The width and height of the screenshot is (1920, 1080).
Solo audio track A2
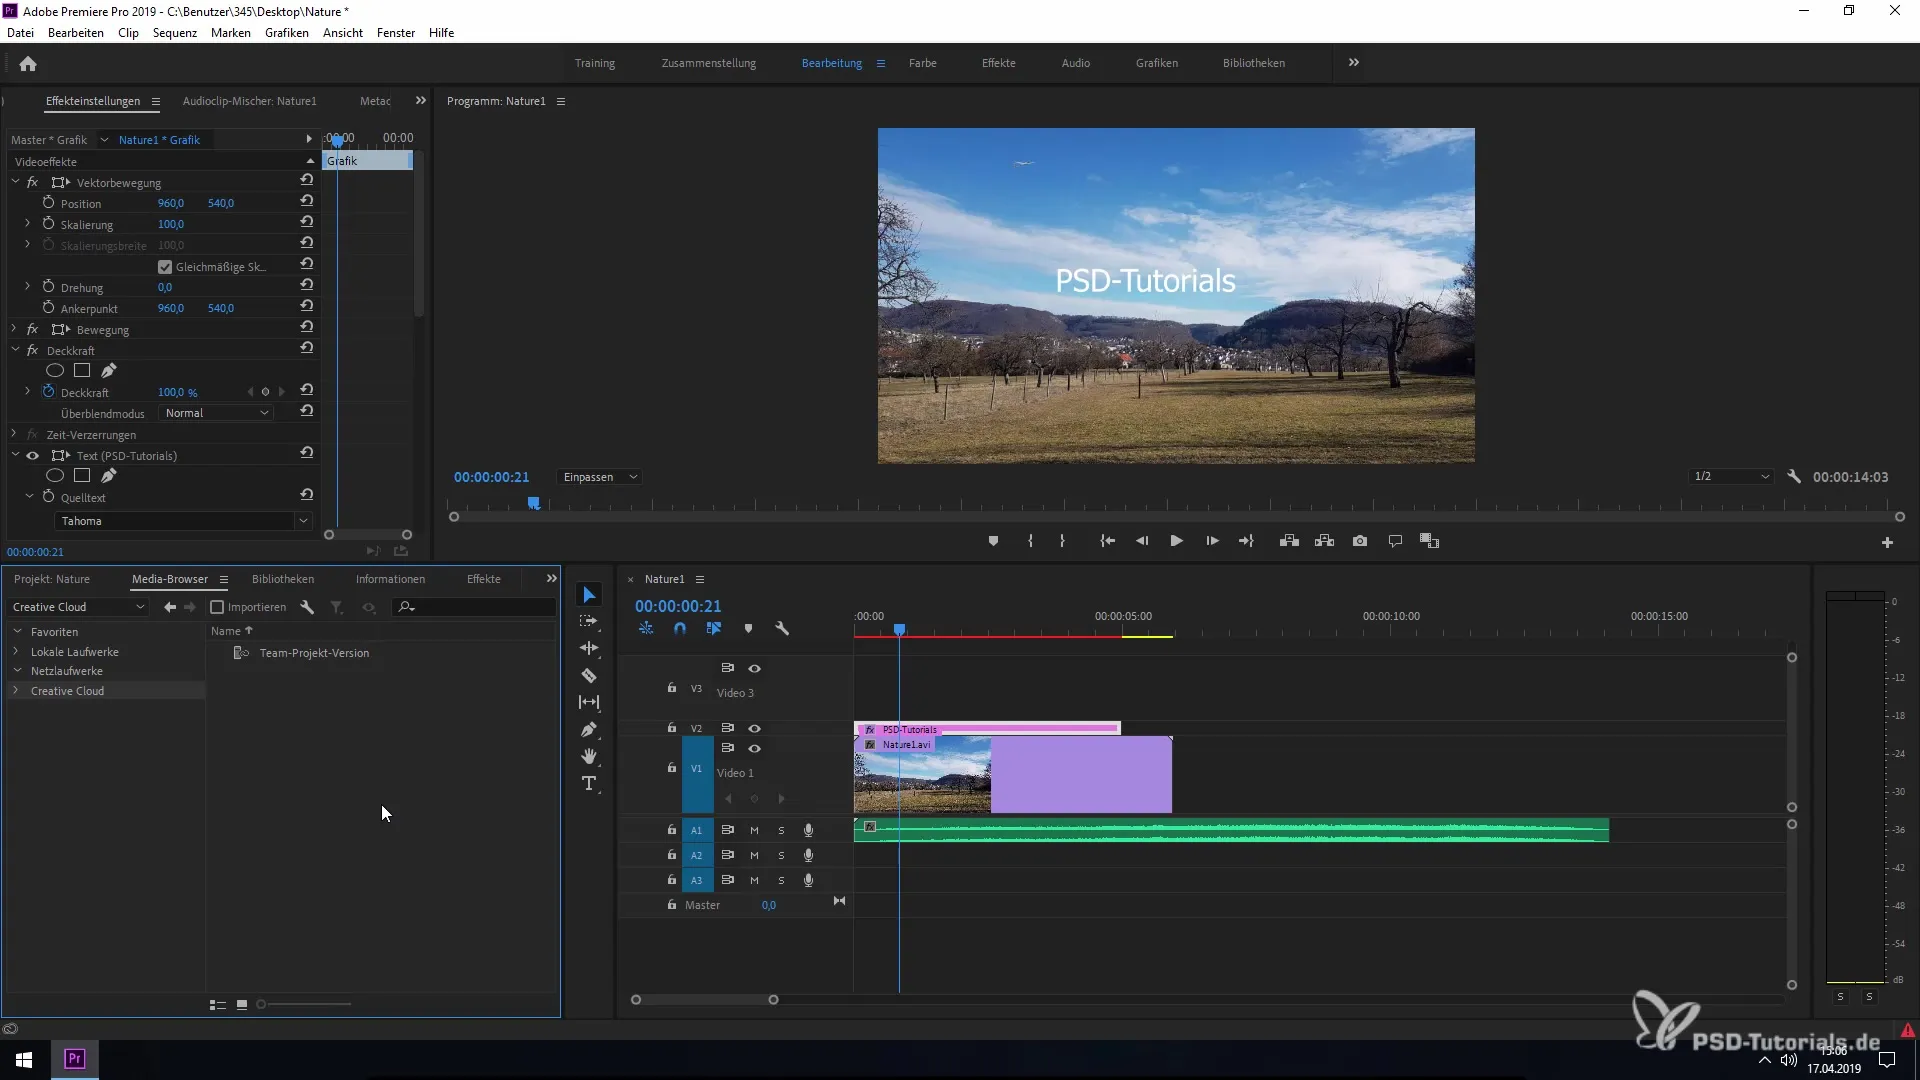[x=781, y=856]
